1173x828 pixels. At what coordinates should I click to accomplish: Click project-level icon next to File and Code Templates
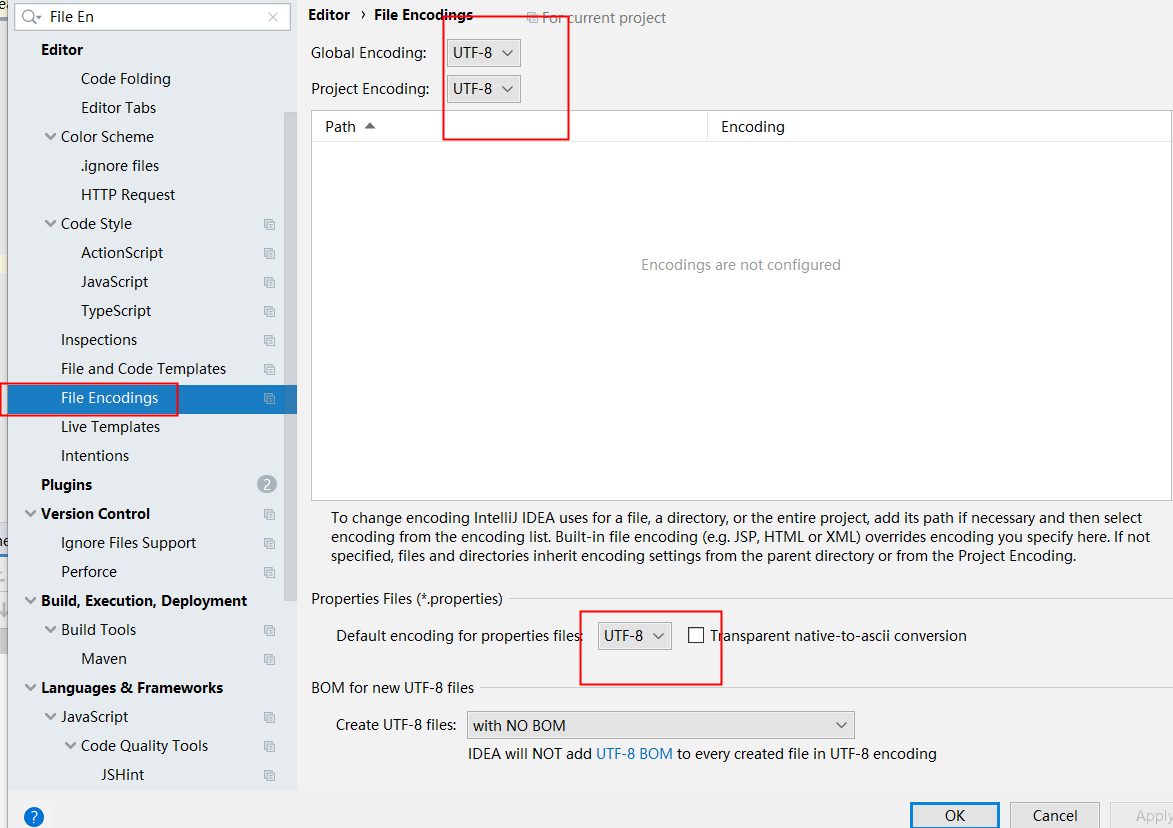click(269, 369)
